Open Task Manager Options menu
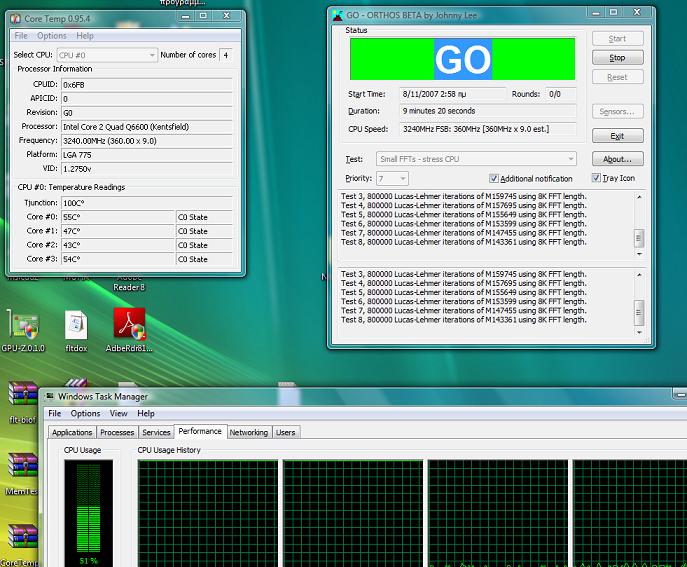The image size is (687, 567). click(x=85, y=414)
